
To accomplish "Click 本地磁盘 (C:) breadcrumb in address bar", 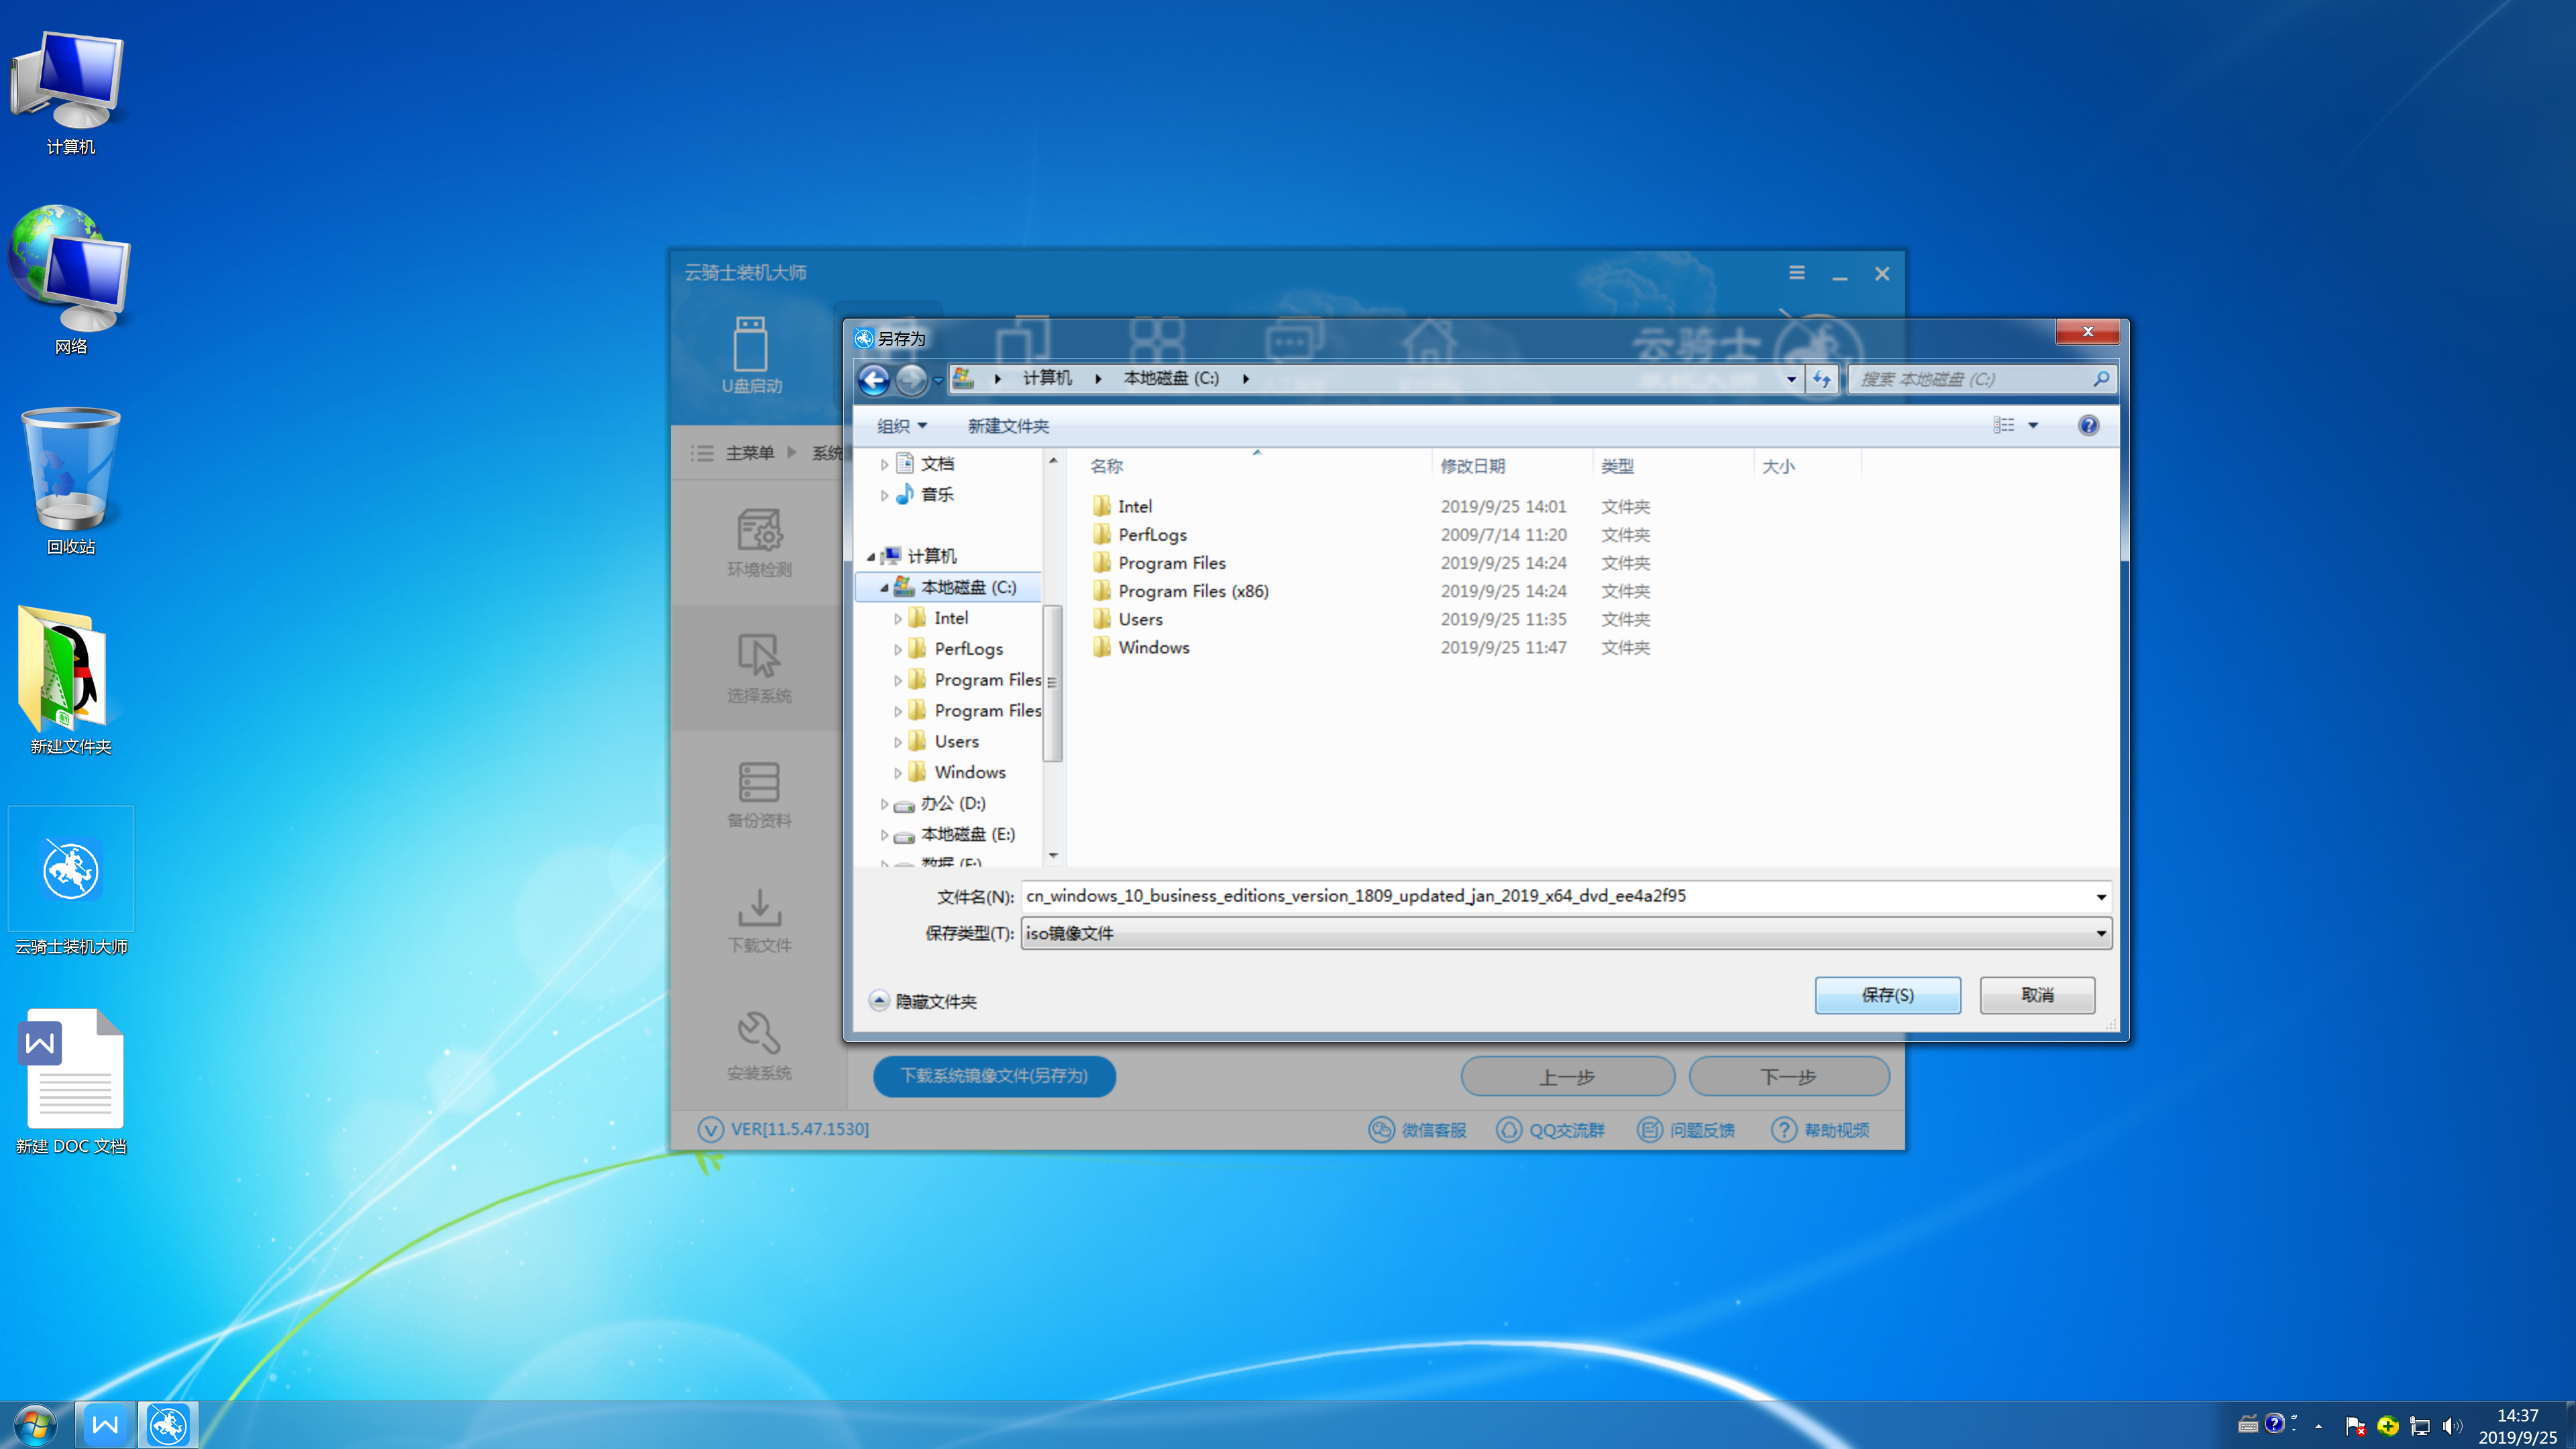I will (1171, 378).
